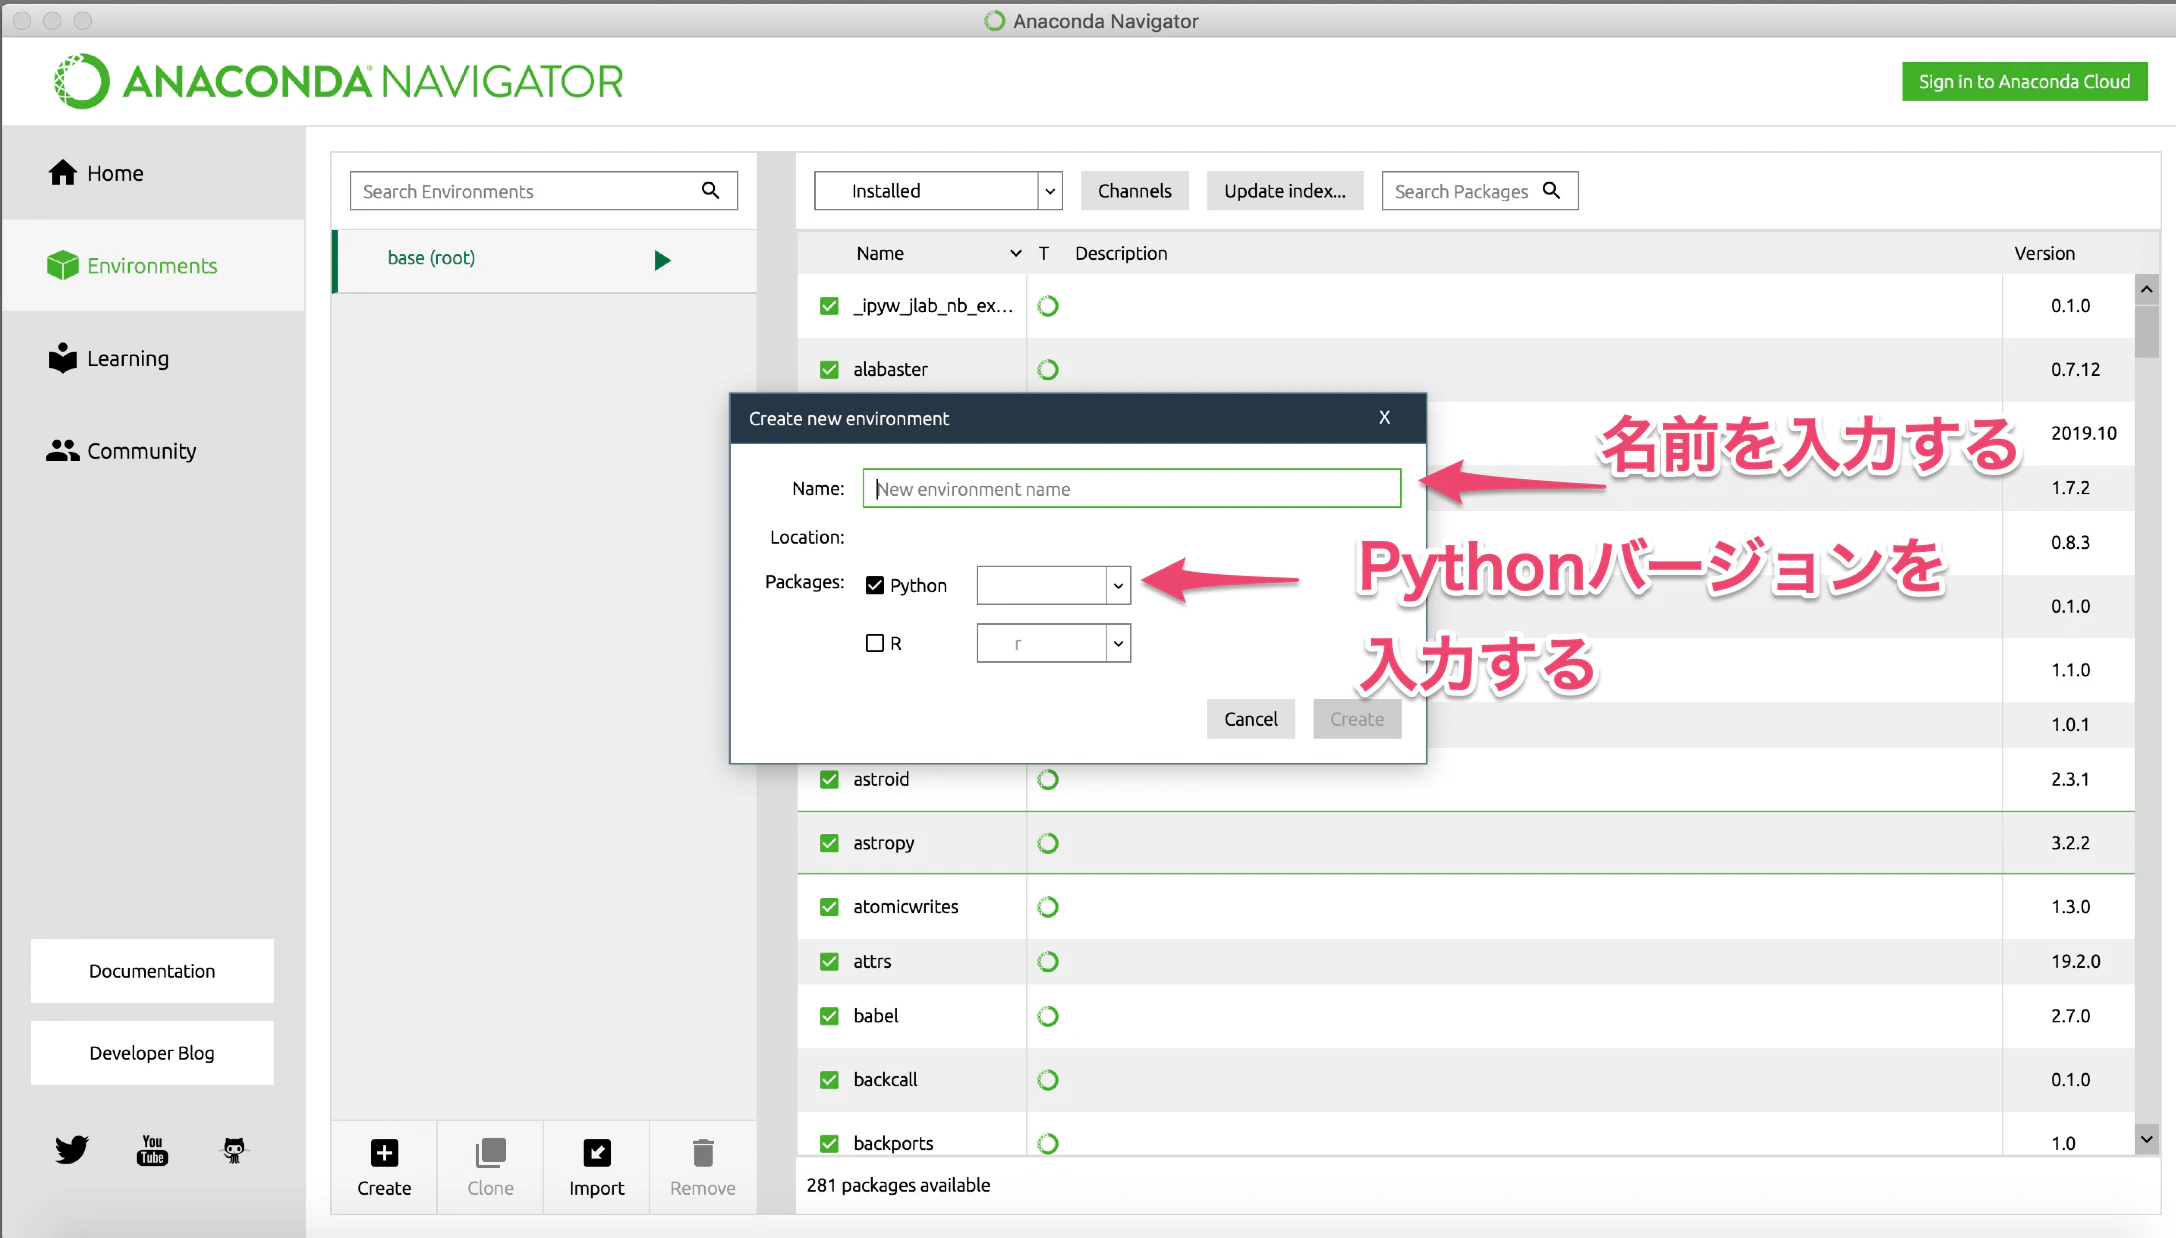Click the T column header

coord(1043,254)
